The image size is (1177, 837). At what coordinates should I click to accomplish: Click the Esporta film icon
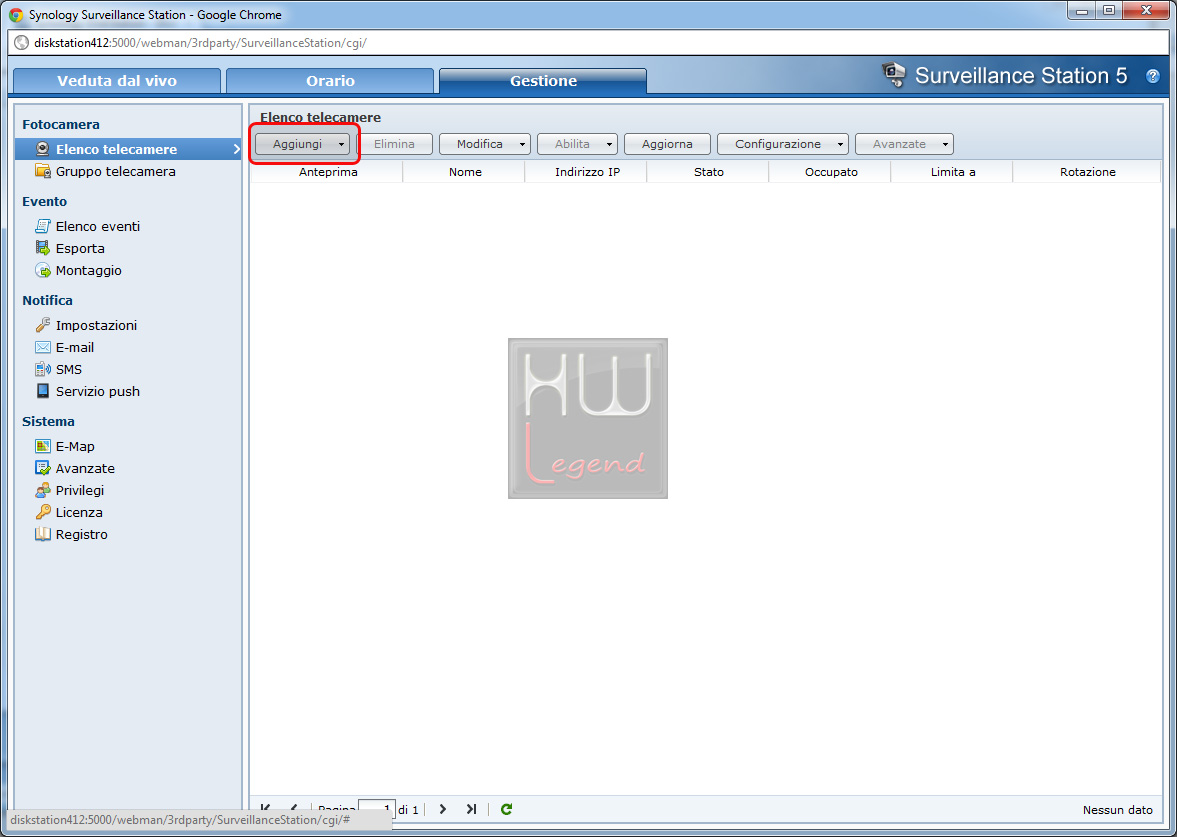click(x=43, y=248)
